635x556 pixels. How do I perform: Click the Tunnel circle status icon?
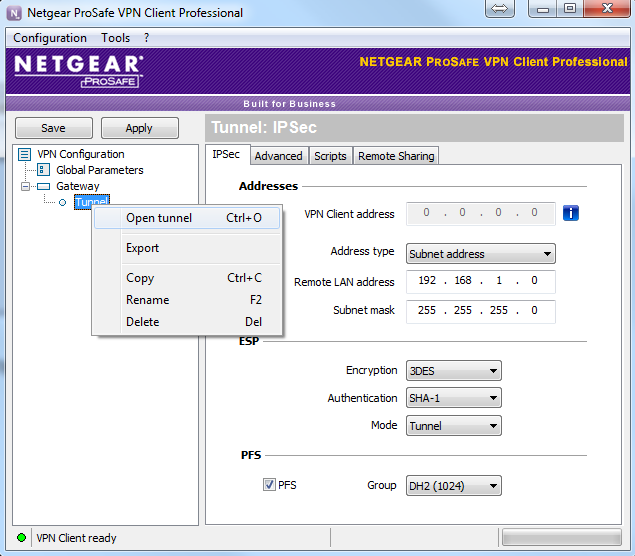click(62, 202)
